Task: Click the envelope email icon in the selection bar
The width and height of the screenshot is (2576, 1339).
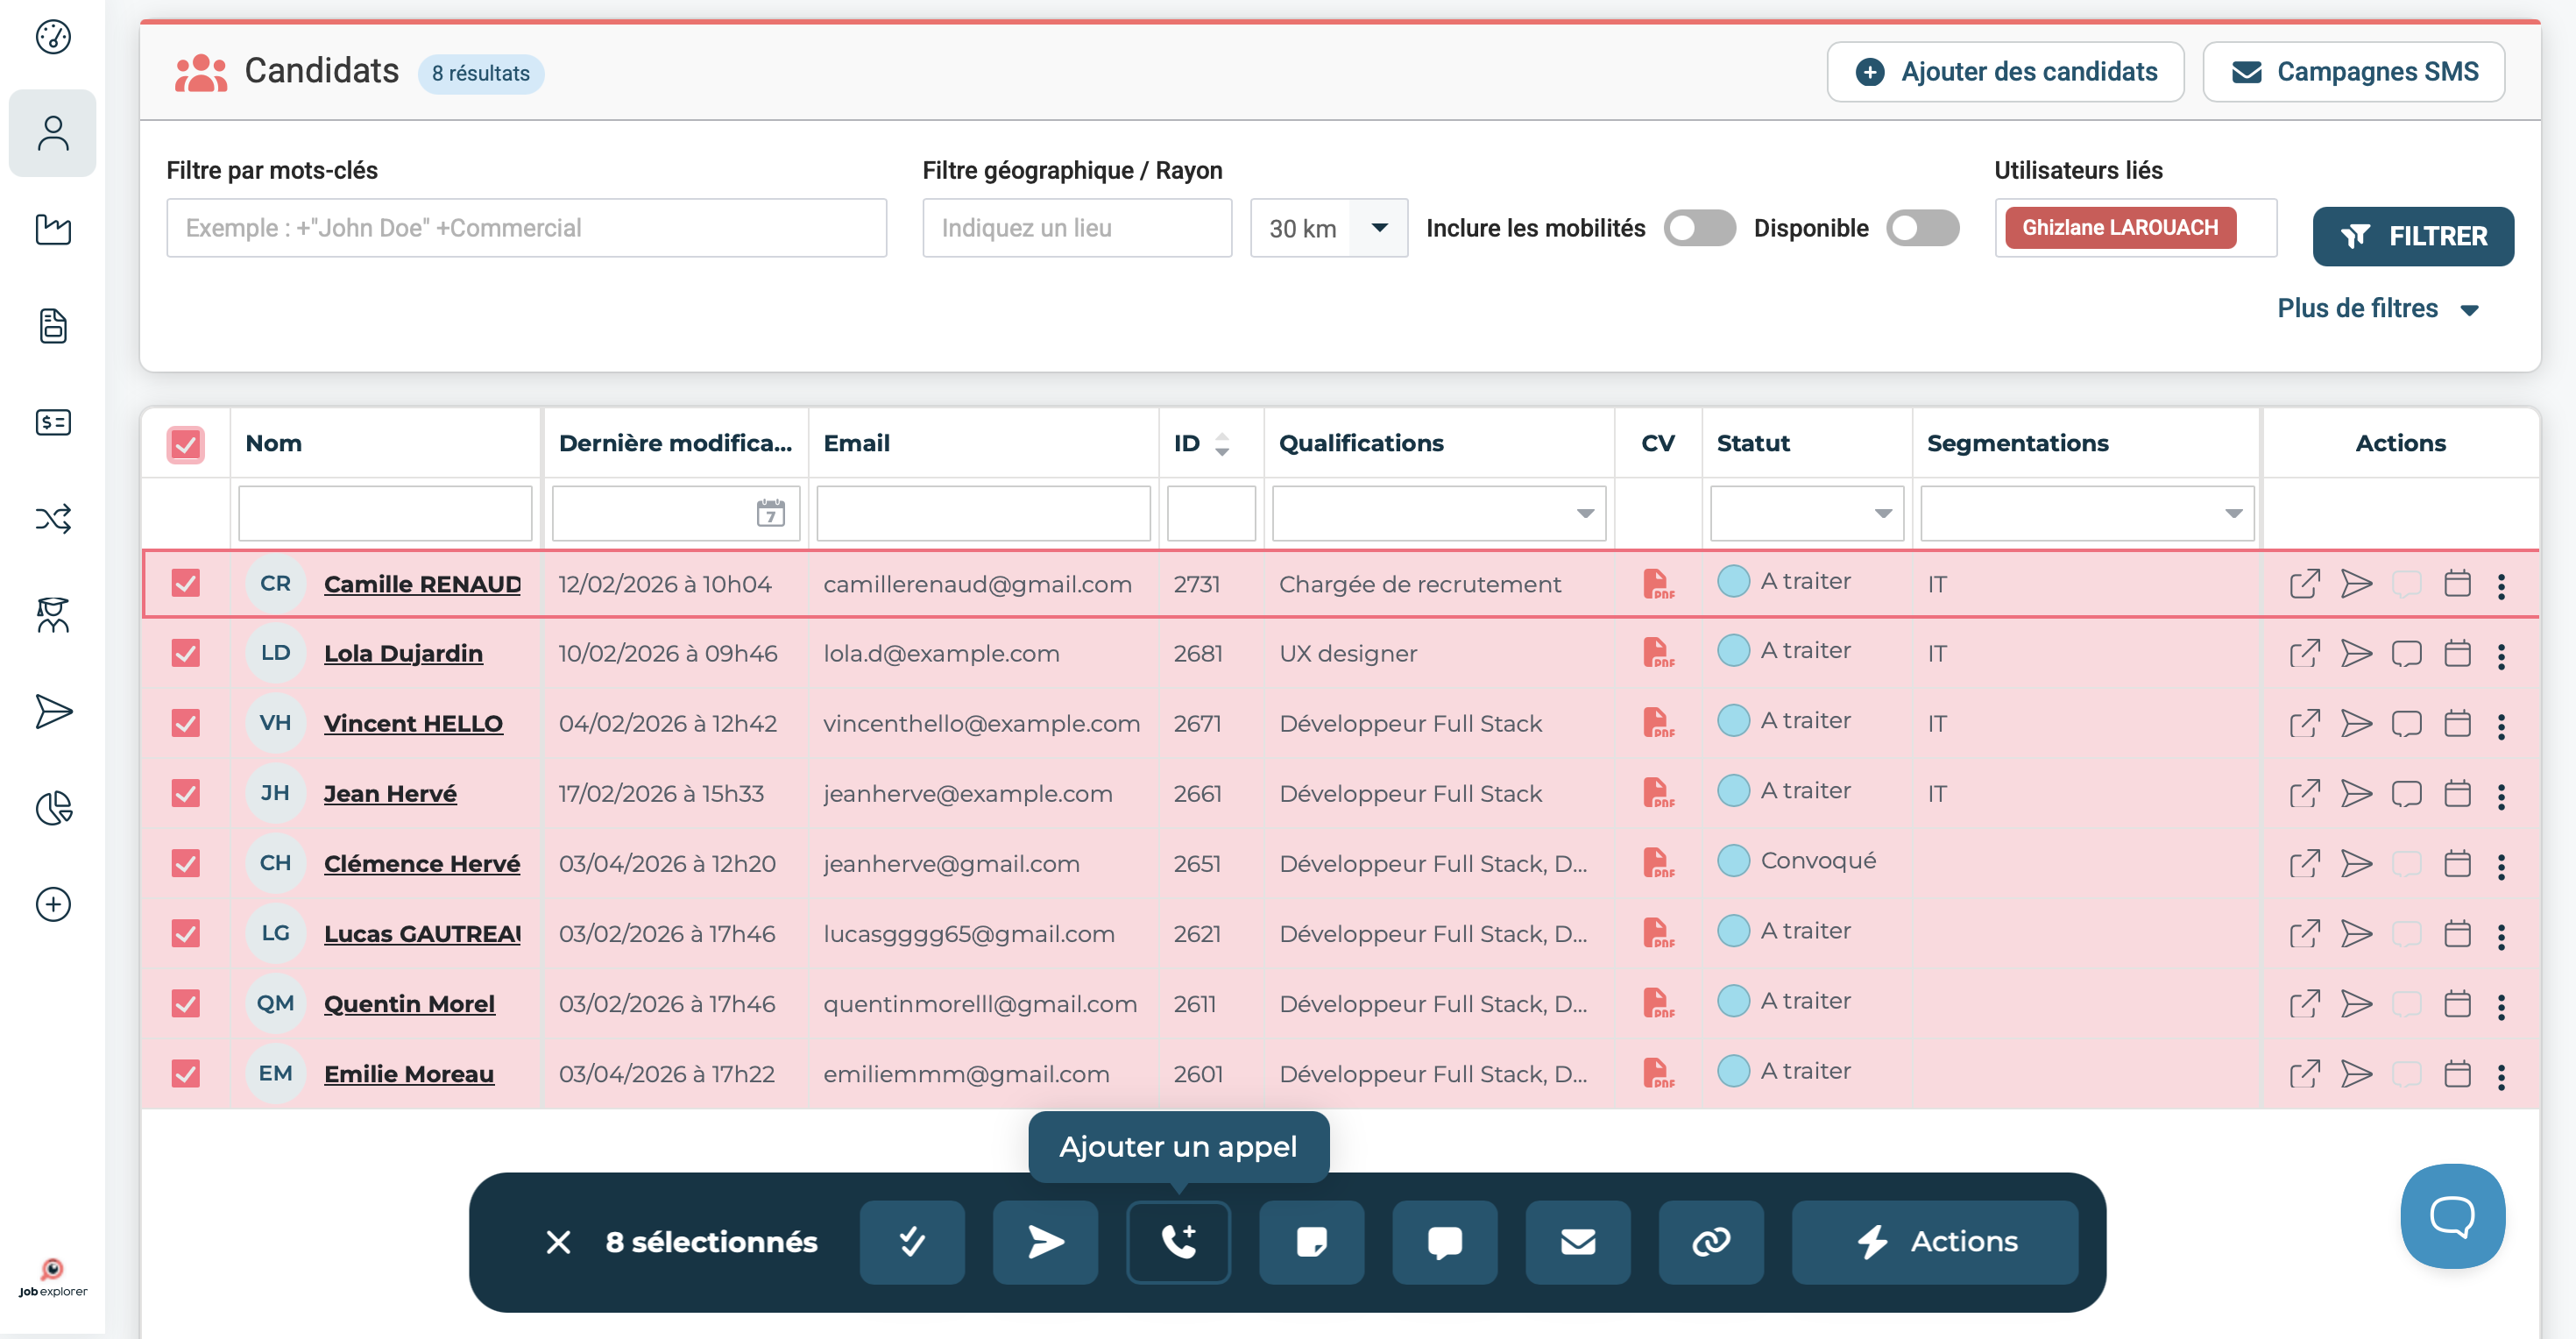Action: [x=1577, y=1241]
